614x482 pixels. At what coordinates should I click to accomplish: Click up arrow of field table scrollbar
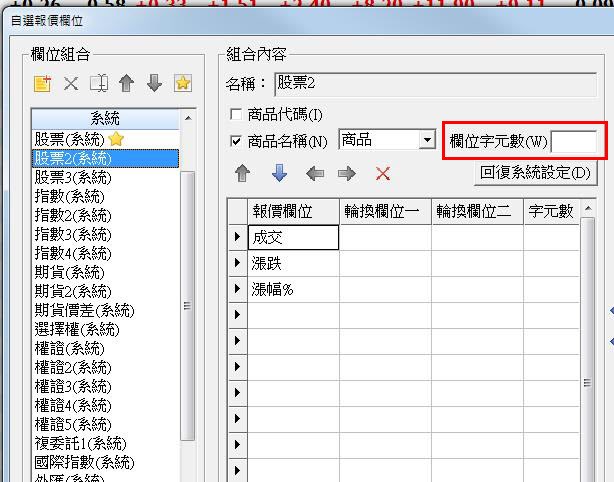point(588,208)
